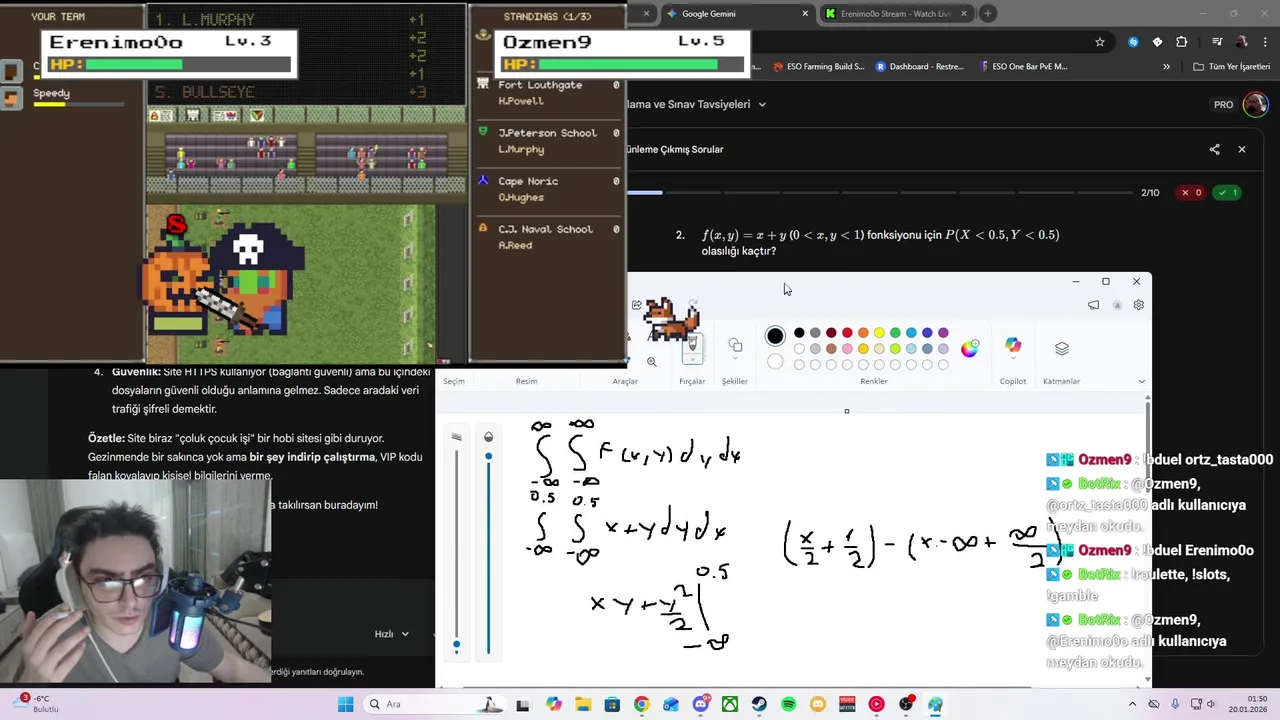The image size is (1280, 720).
Task: Open the Hızlı model selector dropdown
Action: click(x=392, y=634)
